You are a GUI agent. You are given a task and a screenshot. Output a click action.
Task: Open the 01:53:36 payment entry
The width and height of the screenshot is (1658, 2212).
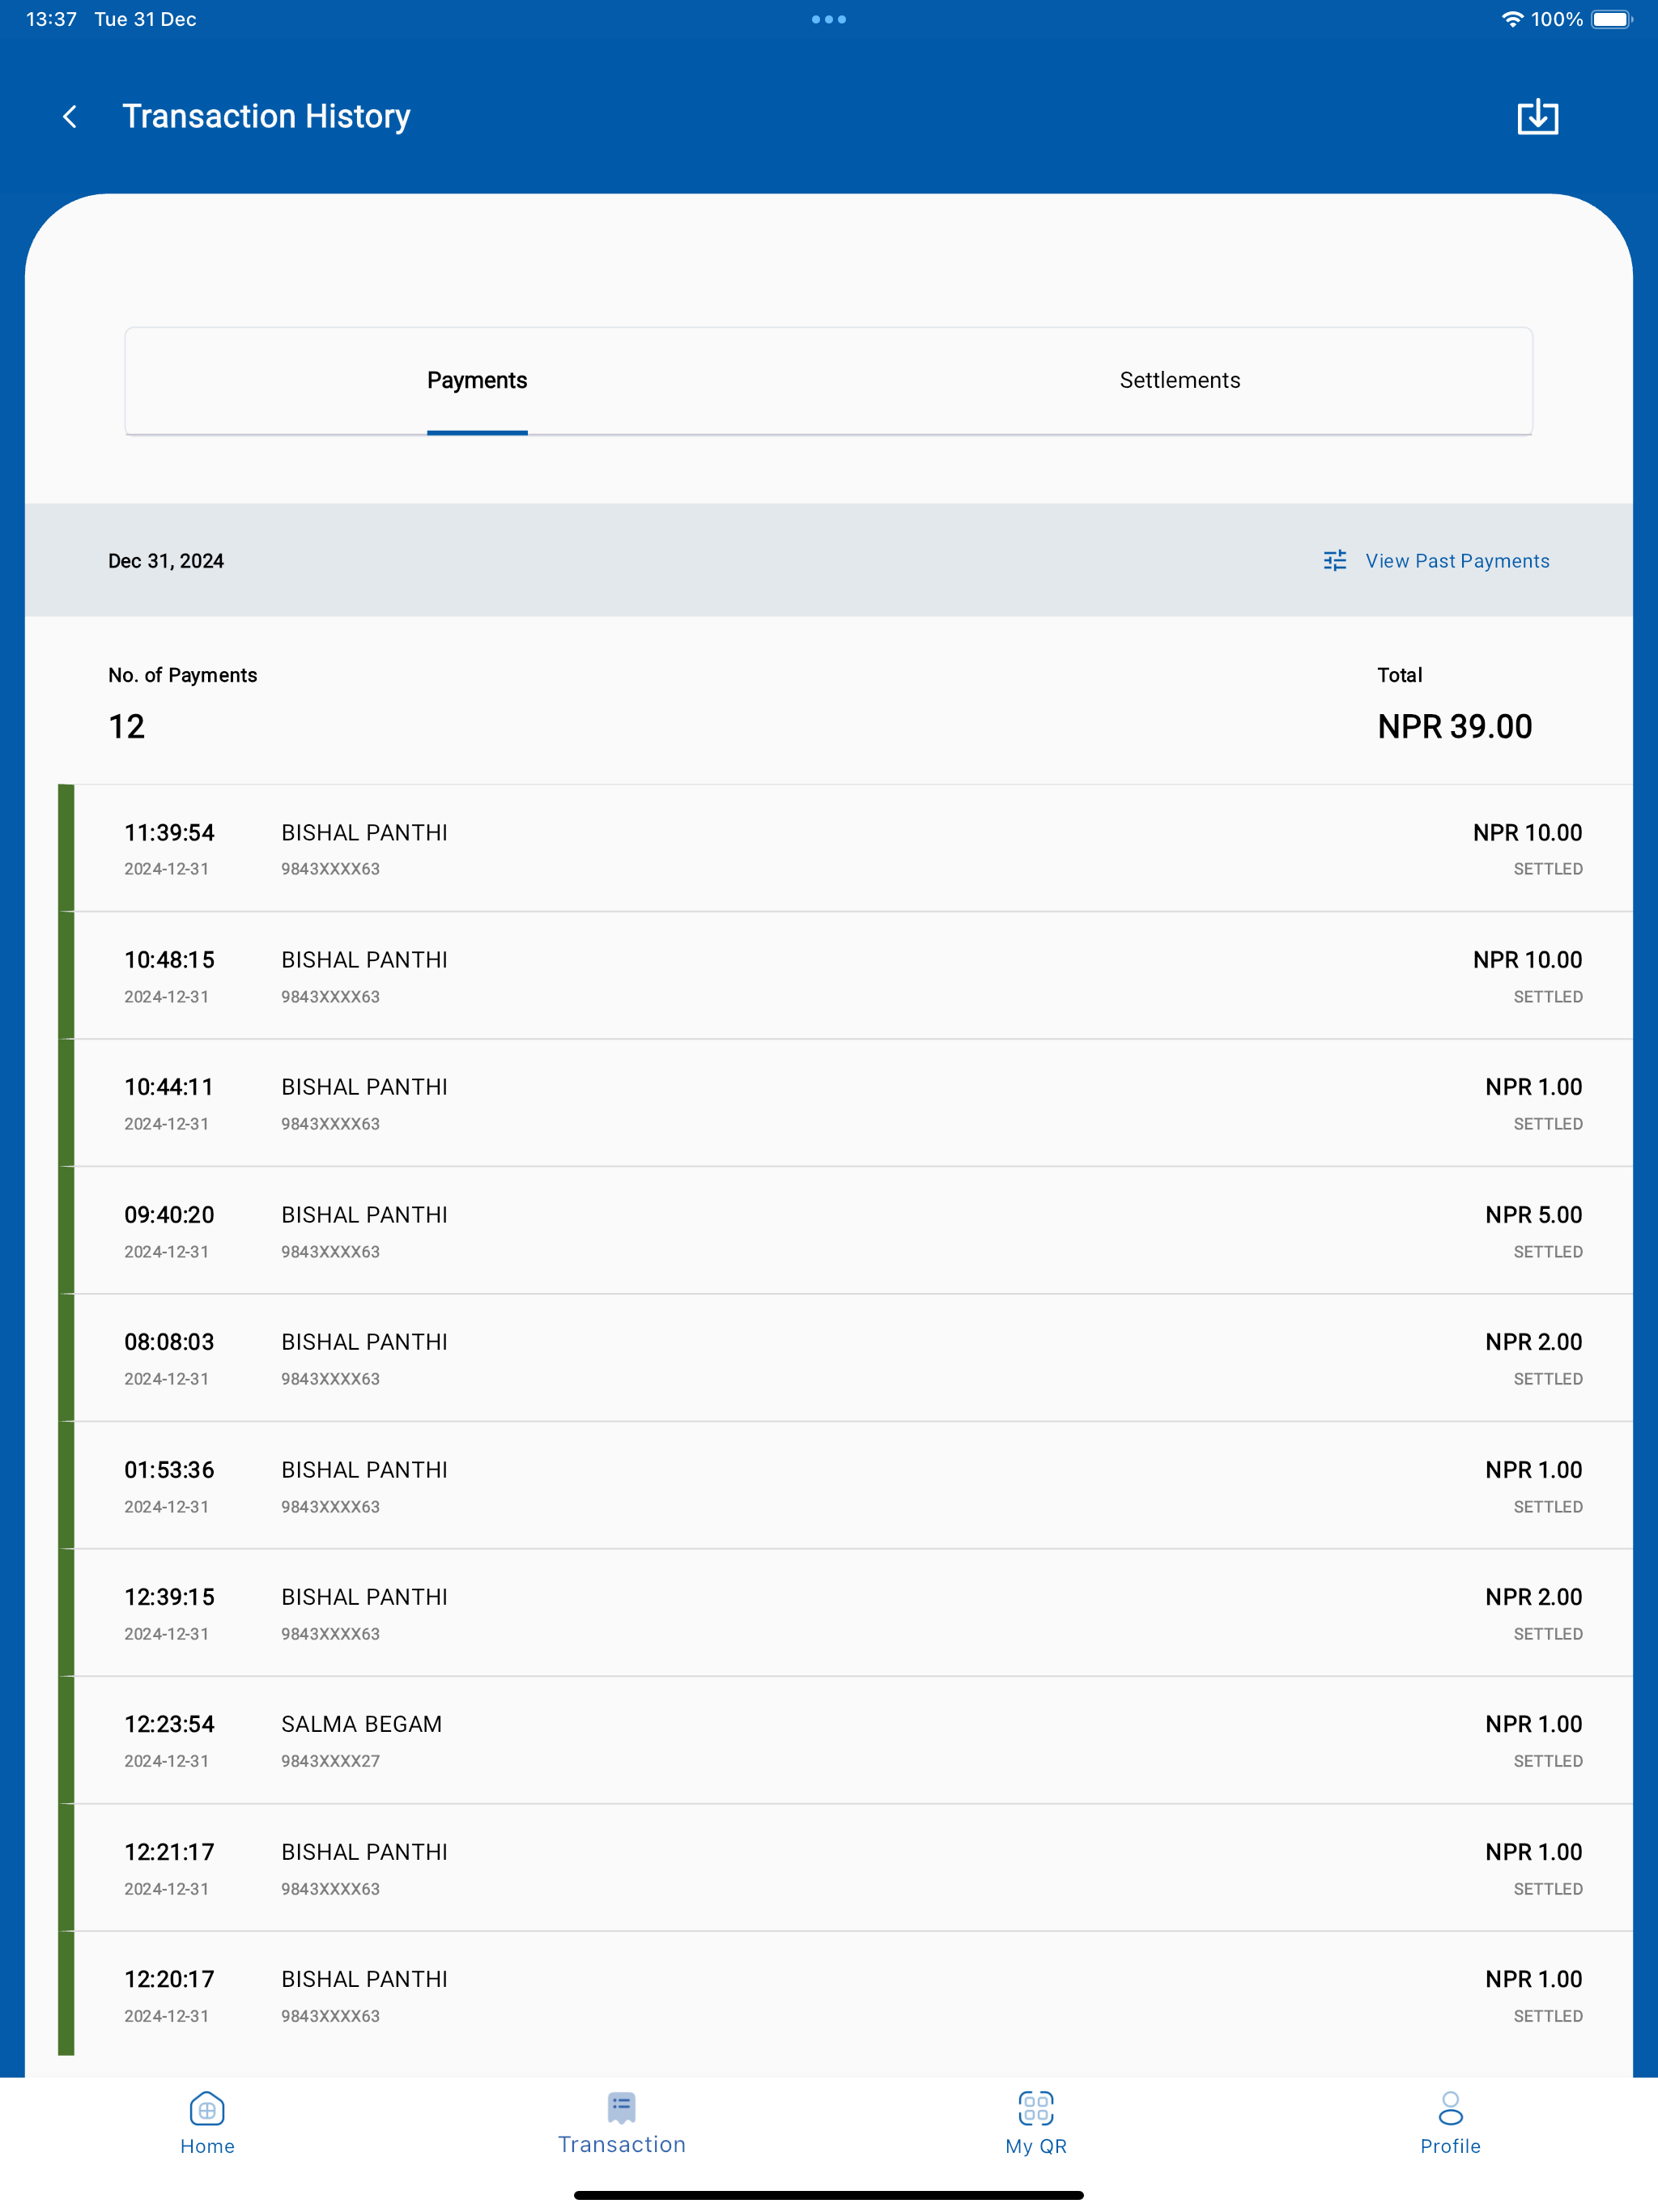(845, 1486)
